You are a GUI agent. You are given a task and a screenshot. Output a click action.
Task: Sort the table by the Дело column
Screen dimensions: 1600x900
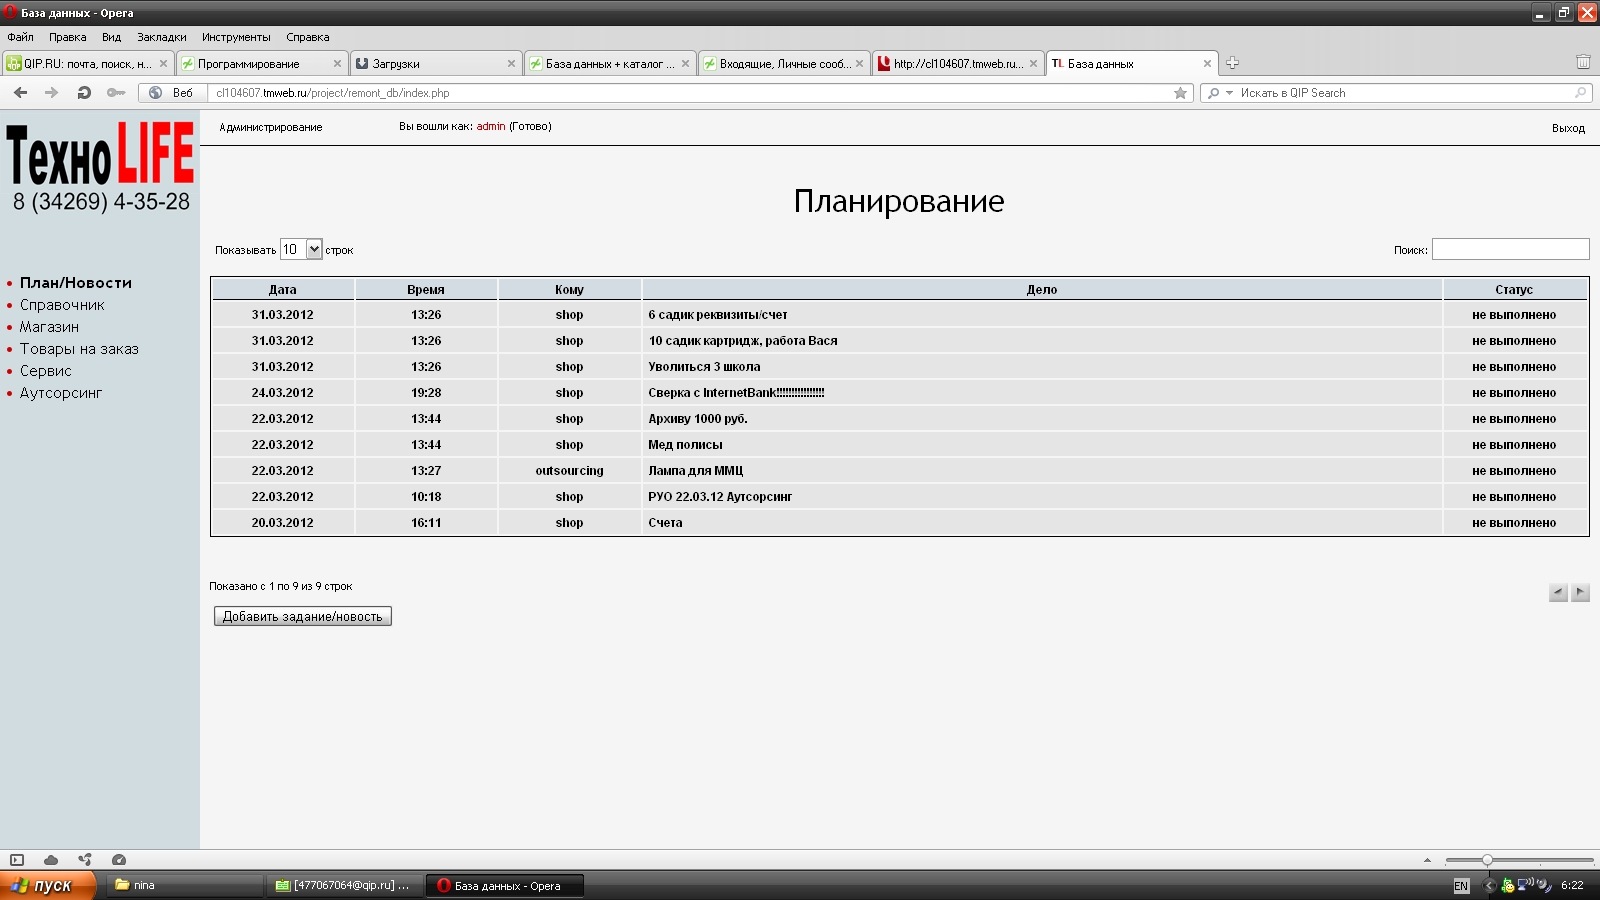pos(1042,289)
